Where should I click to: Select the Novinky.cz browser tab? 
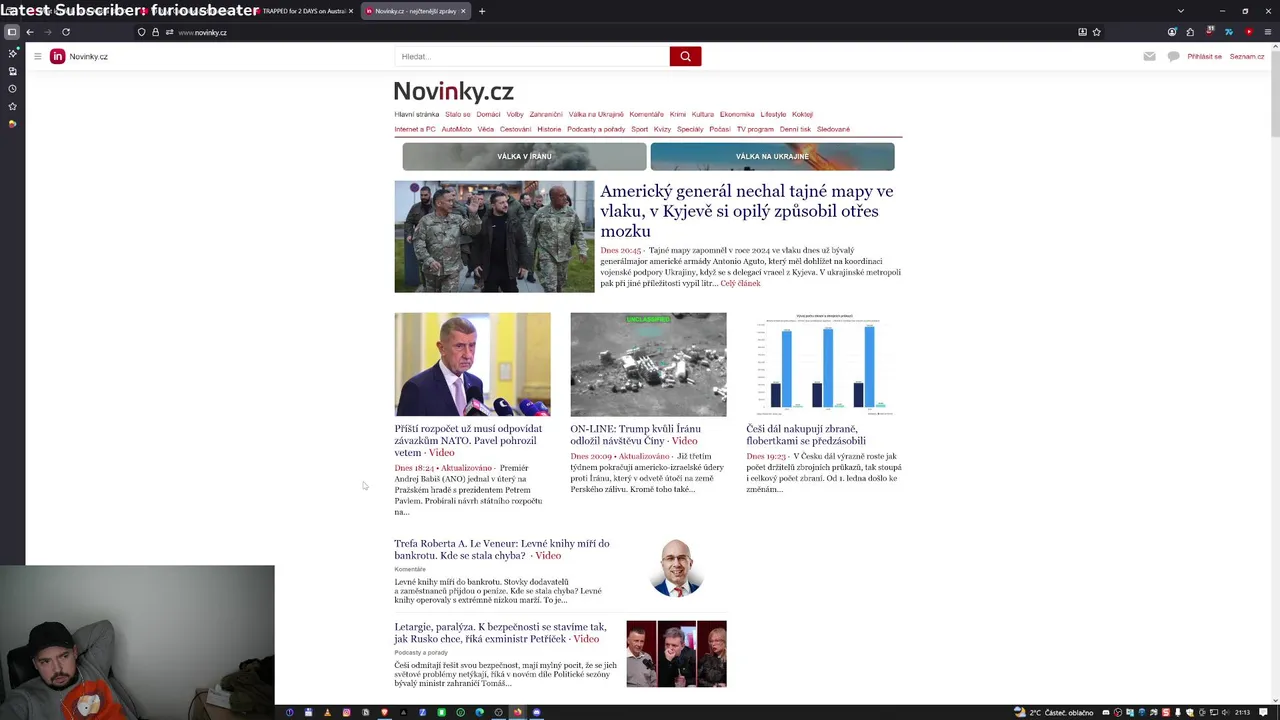pos(415,11)
